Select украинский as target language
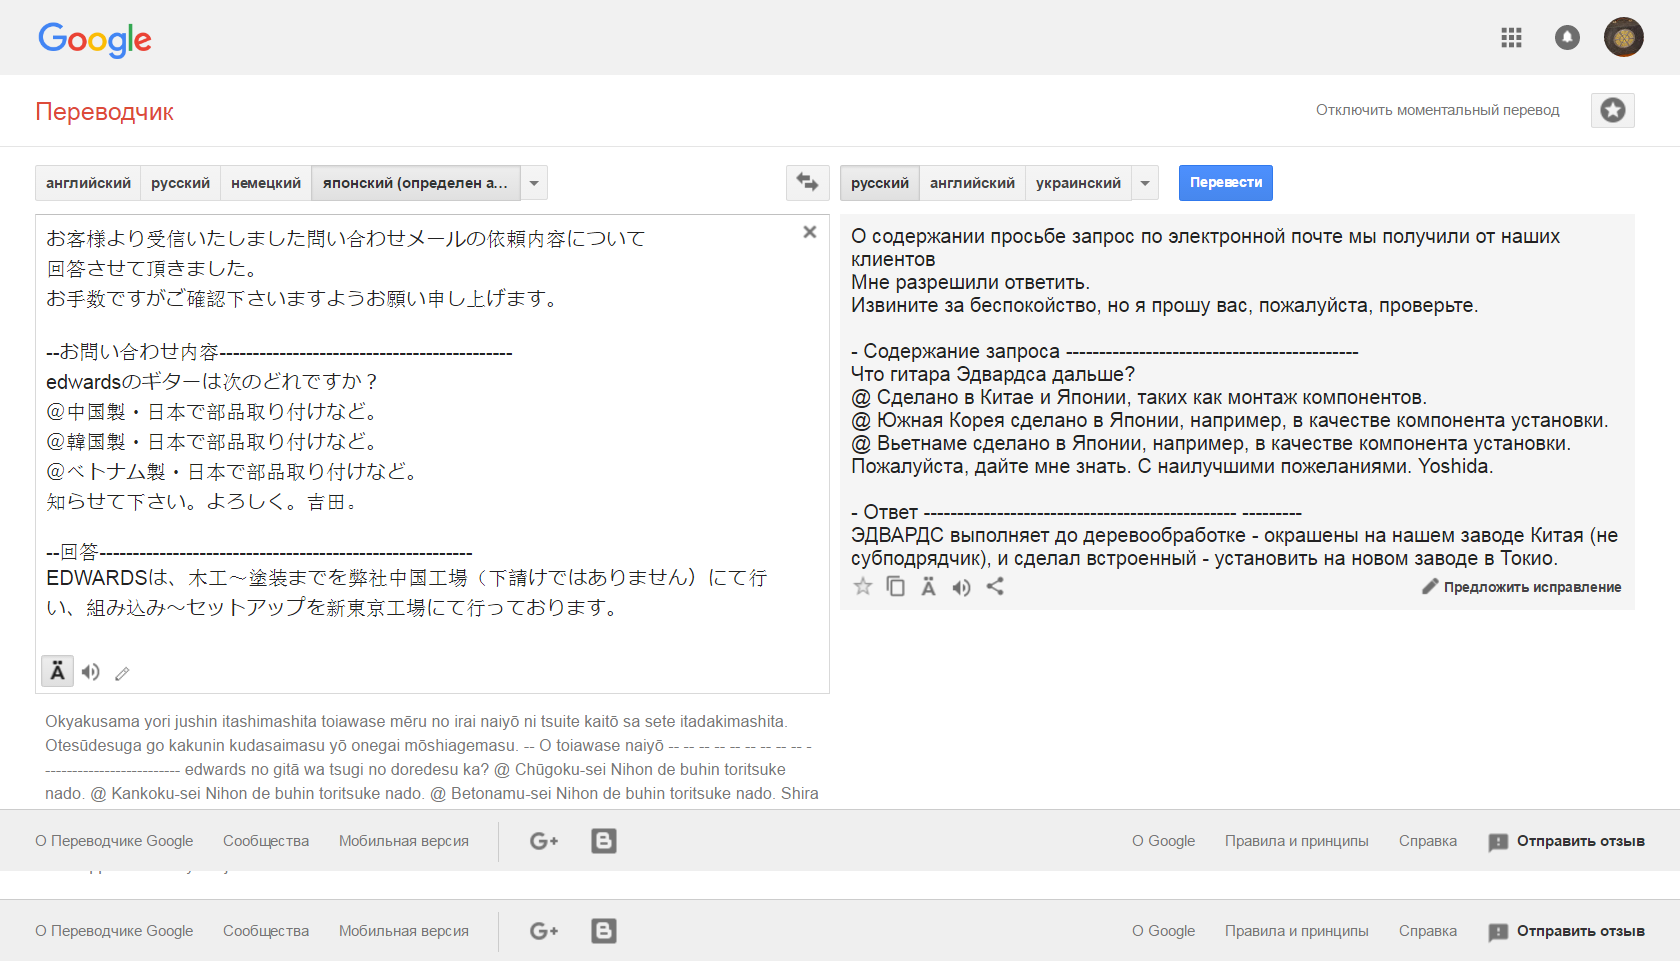 click(x=1078, y=183)
